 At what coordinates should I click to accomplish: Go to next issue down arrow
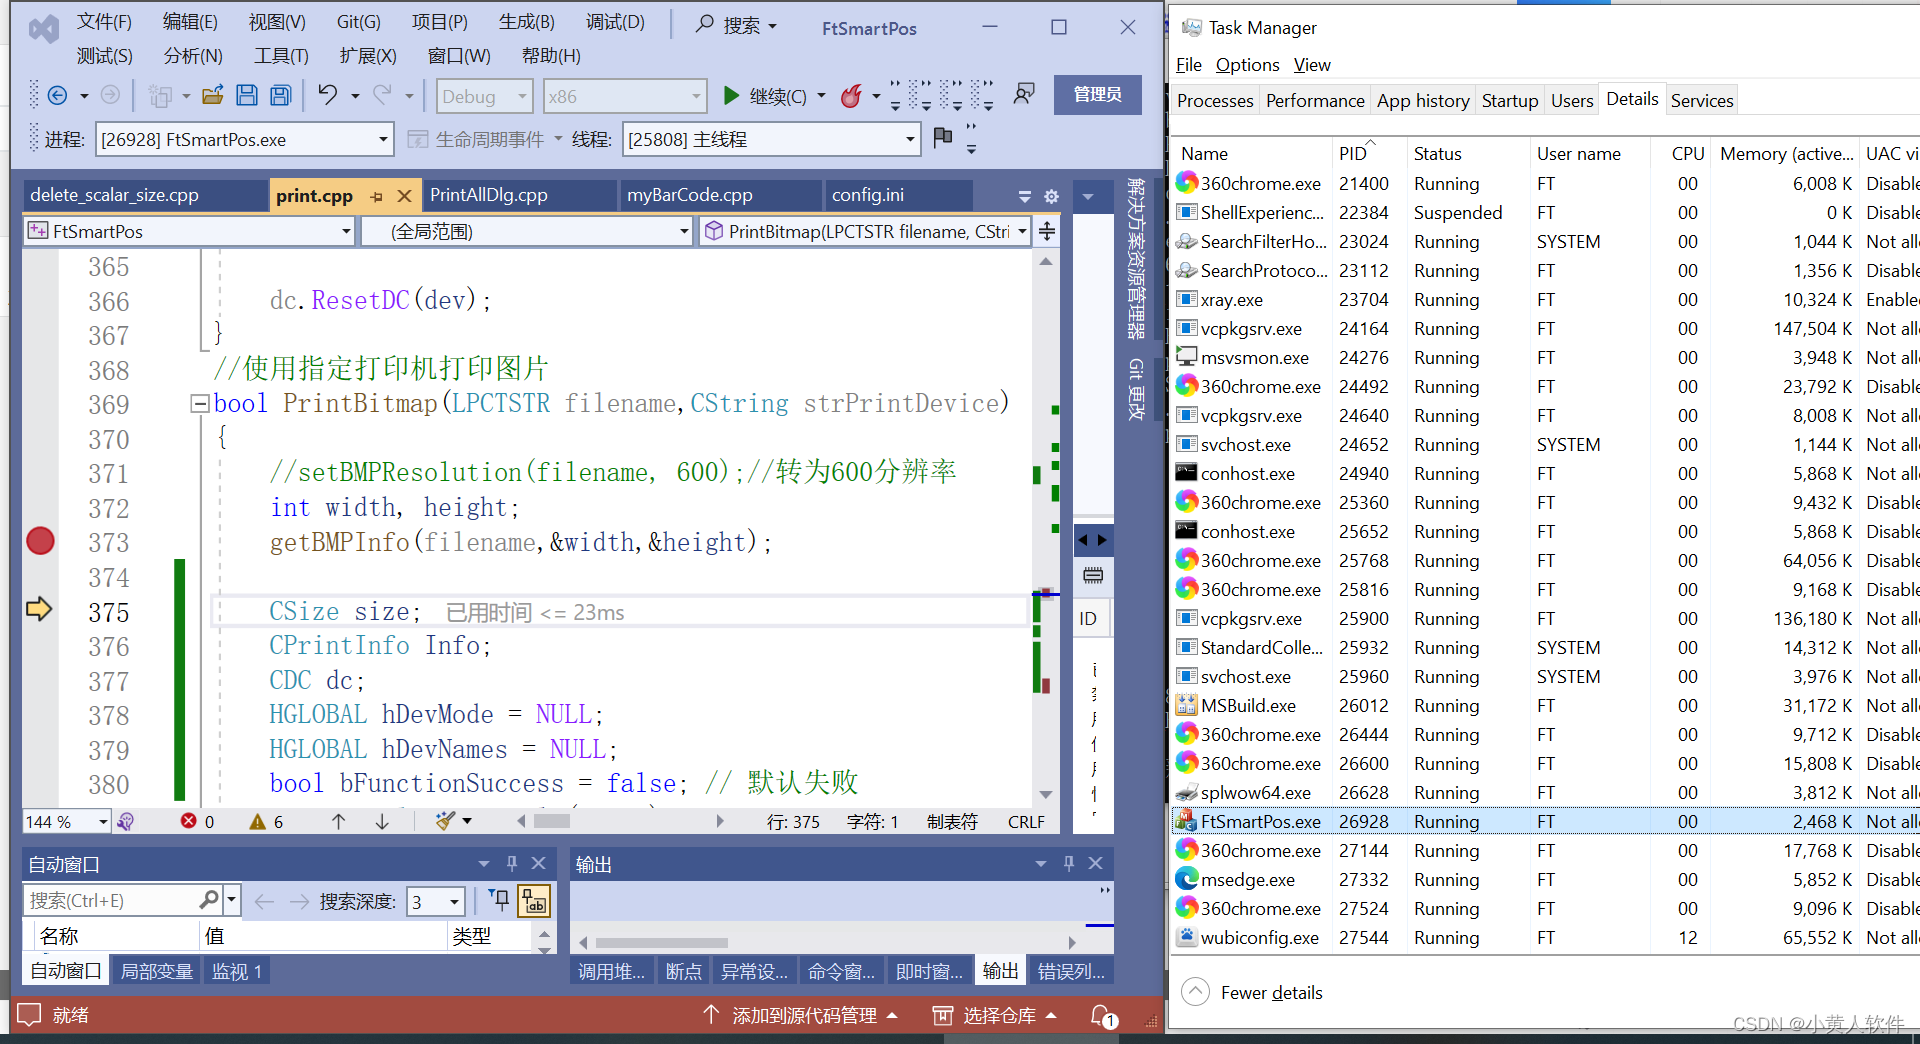pos(382,821)
